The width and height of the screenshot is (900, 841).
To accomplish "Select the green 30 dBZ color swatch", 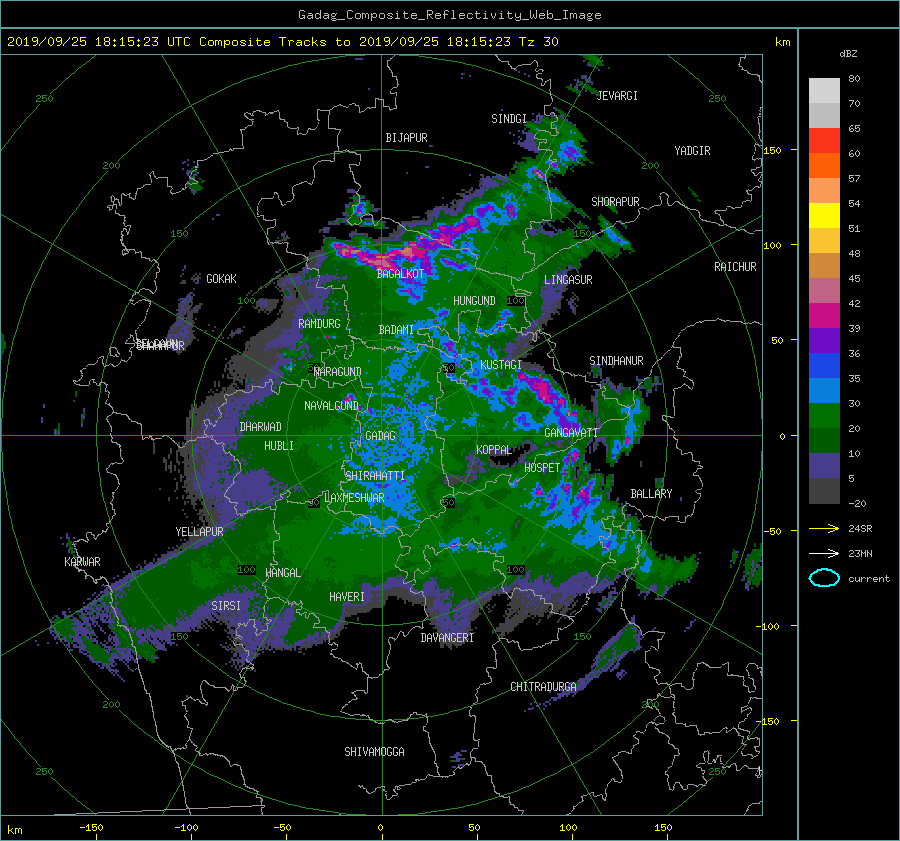I will coord(824,416).
